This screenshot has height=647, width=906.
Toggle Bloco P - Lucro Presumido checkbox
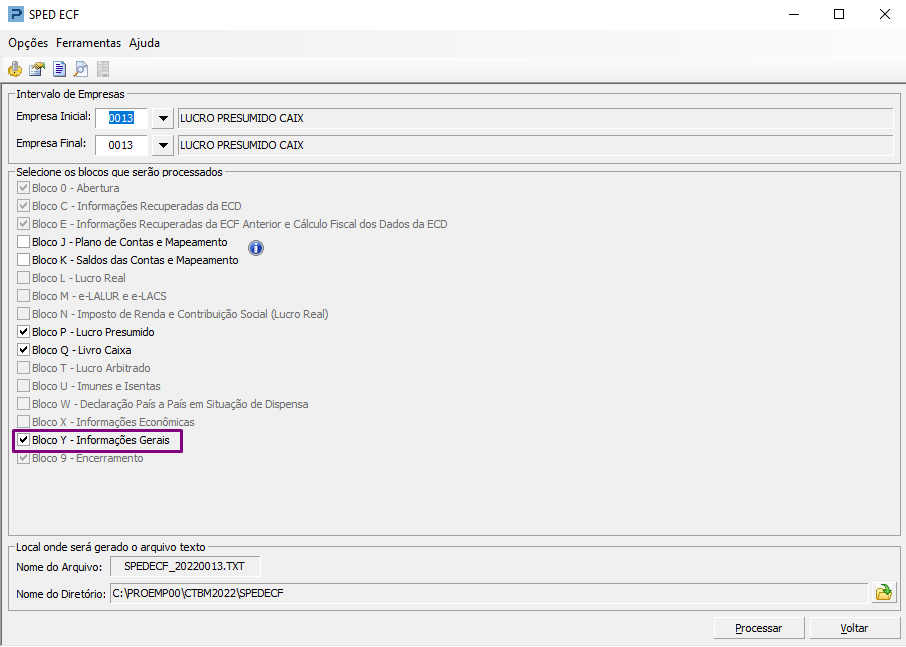23,332
